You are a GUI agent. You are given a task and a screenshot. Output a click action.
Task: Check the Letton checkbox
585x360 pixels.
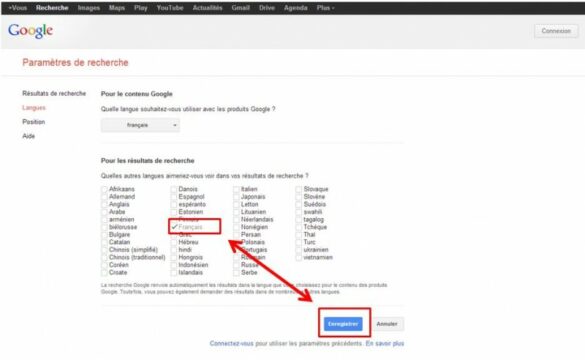[x=236, y=204]
